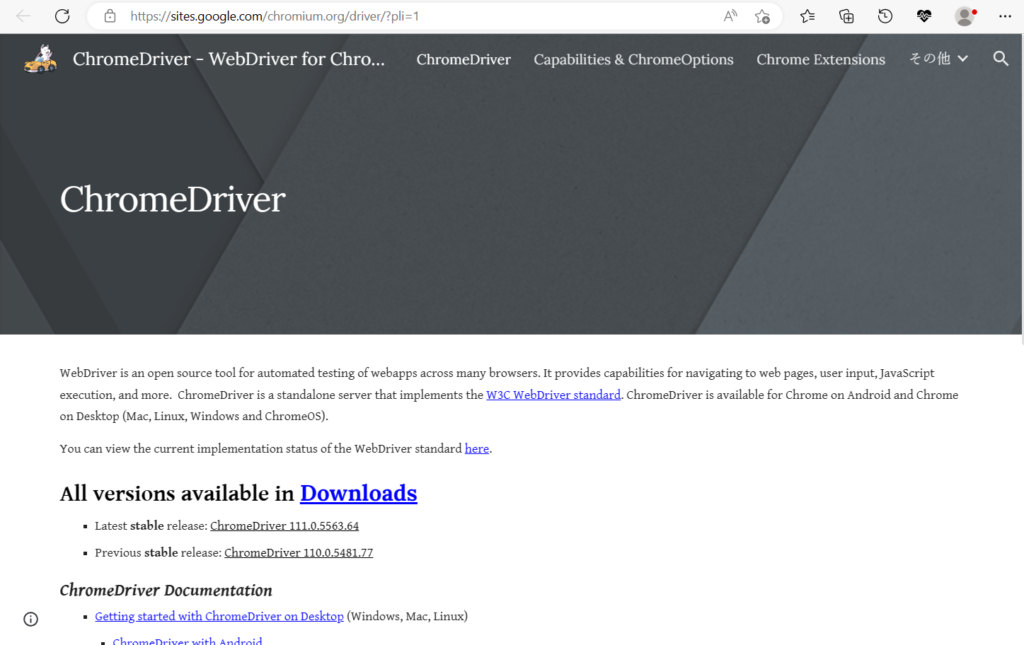Open ChromeDriver 110.0.5481.77 release link
This screenshot has height=645, width=1024.
pos(298,552)
